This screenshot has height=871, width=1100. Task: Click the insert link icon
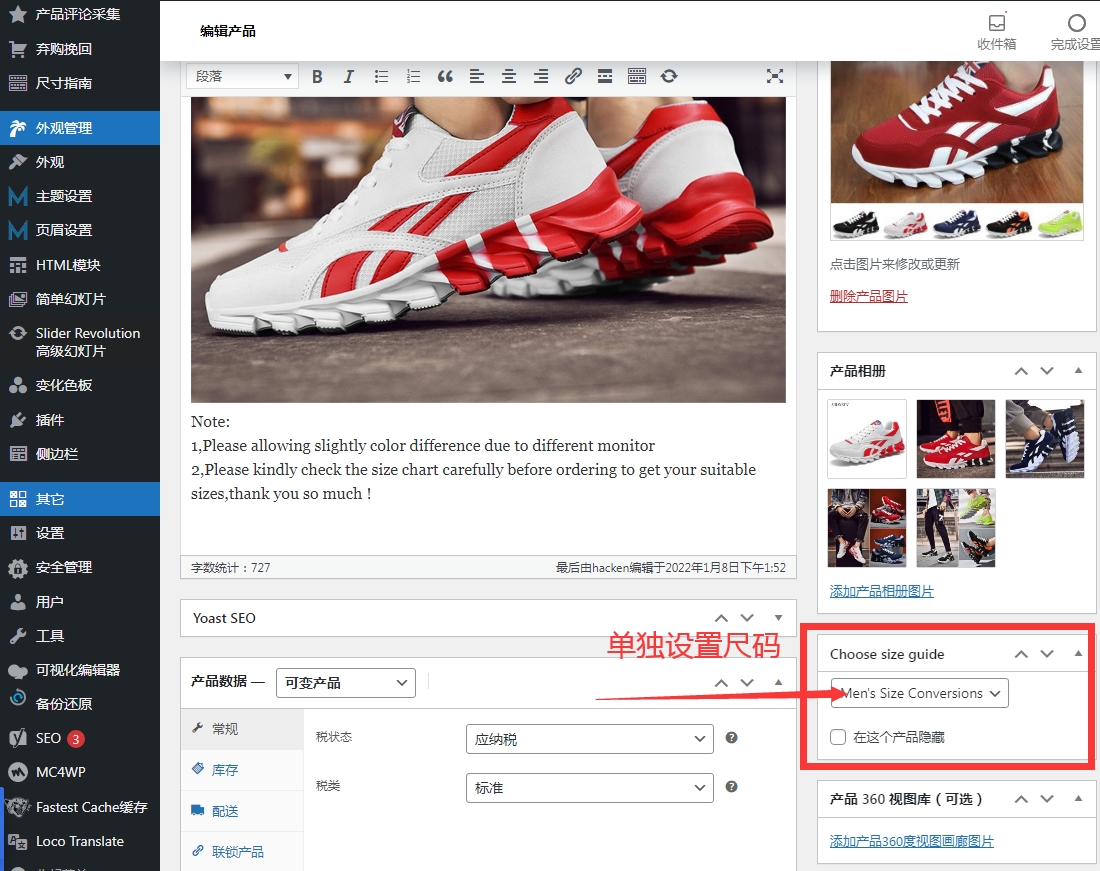(573, 76)
